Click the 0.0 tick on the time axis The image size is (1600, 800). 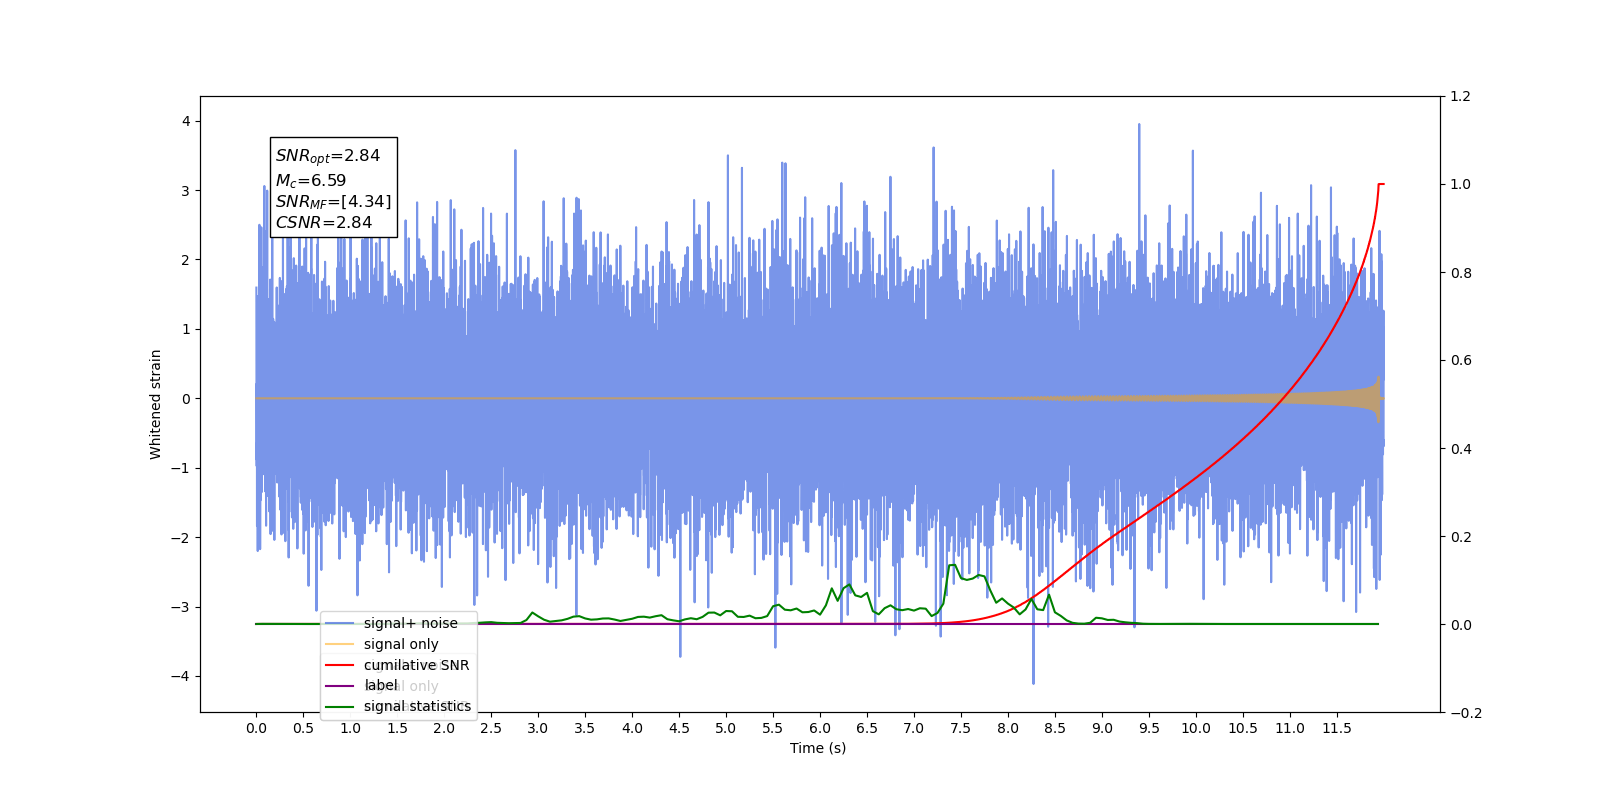click(256, 728)
